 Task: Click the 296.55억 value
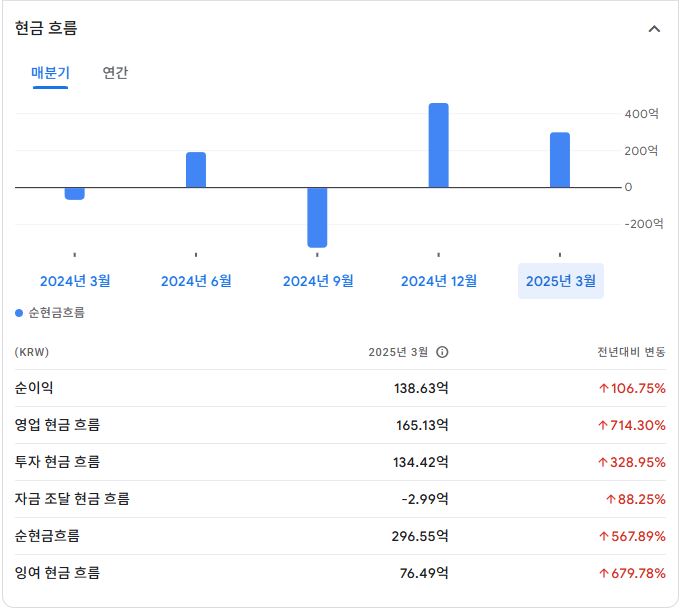[x=420, y=536]
